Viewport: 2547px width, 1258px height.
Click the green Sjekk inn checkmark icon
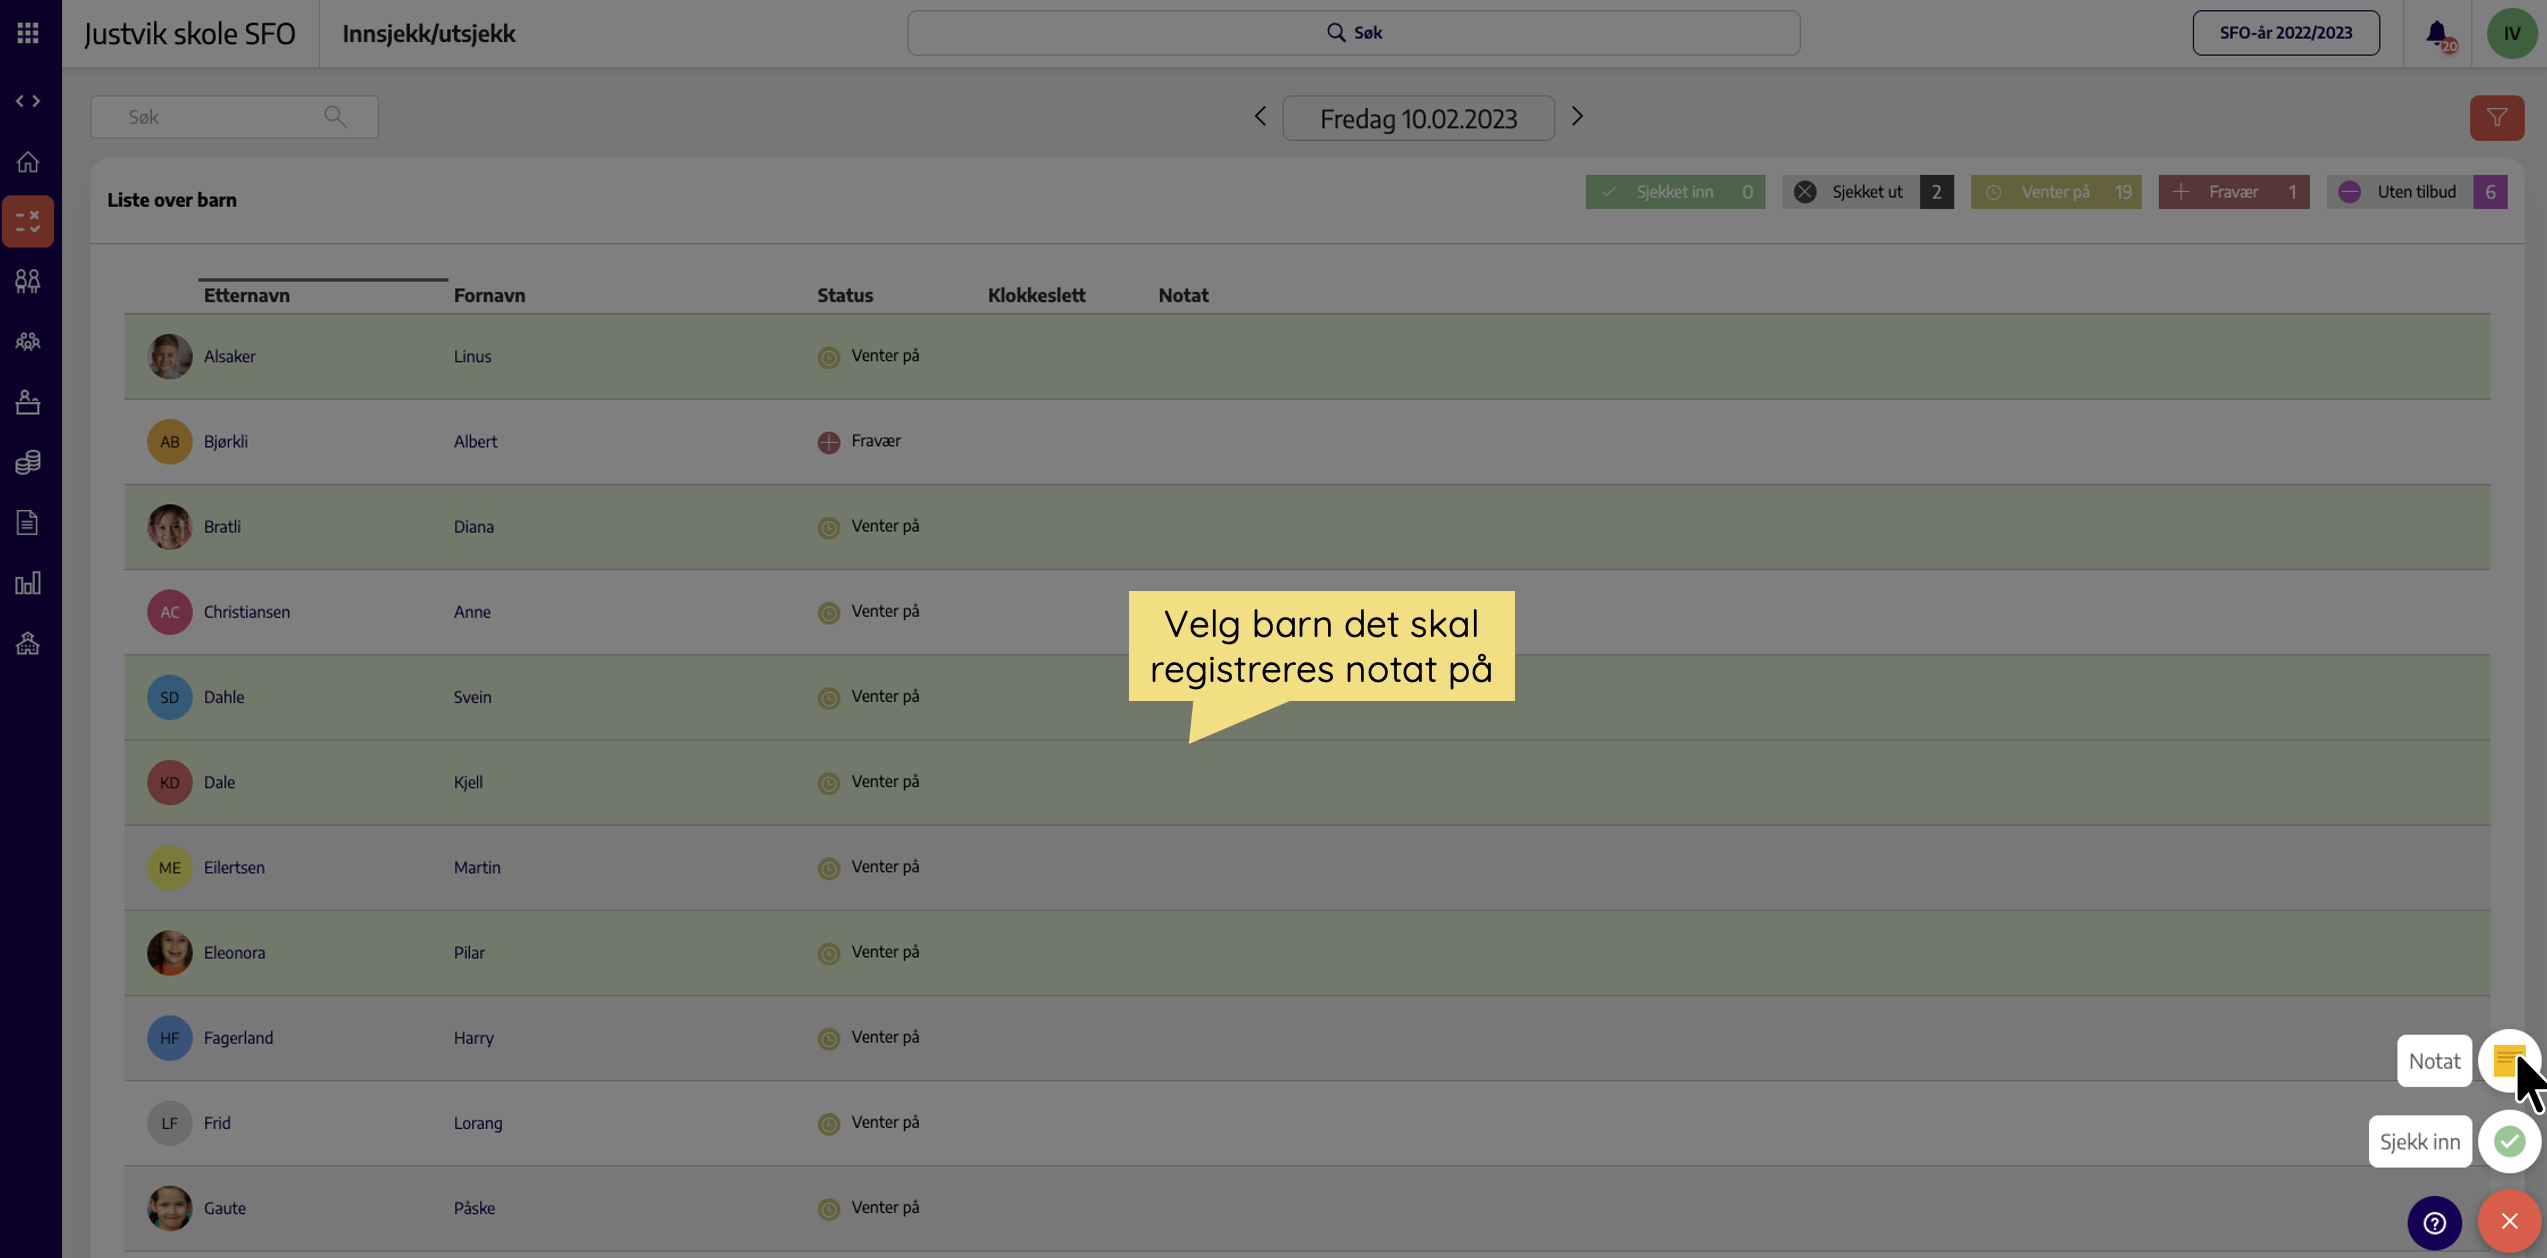click(2509, 1141)
